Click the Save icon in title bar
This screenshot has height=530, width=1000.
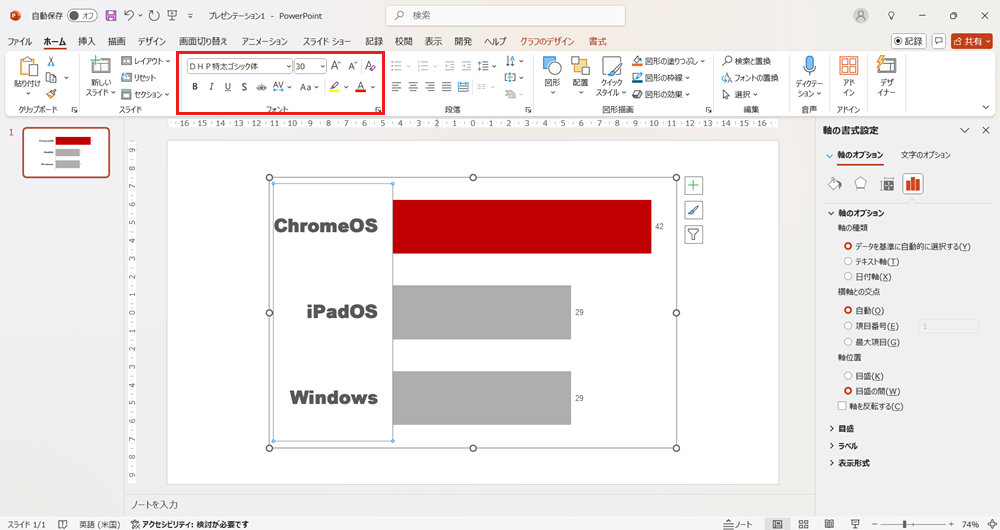point(111,16)
